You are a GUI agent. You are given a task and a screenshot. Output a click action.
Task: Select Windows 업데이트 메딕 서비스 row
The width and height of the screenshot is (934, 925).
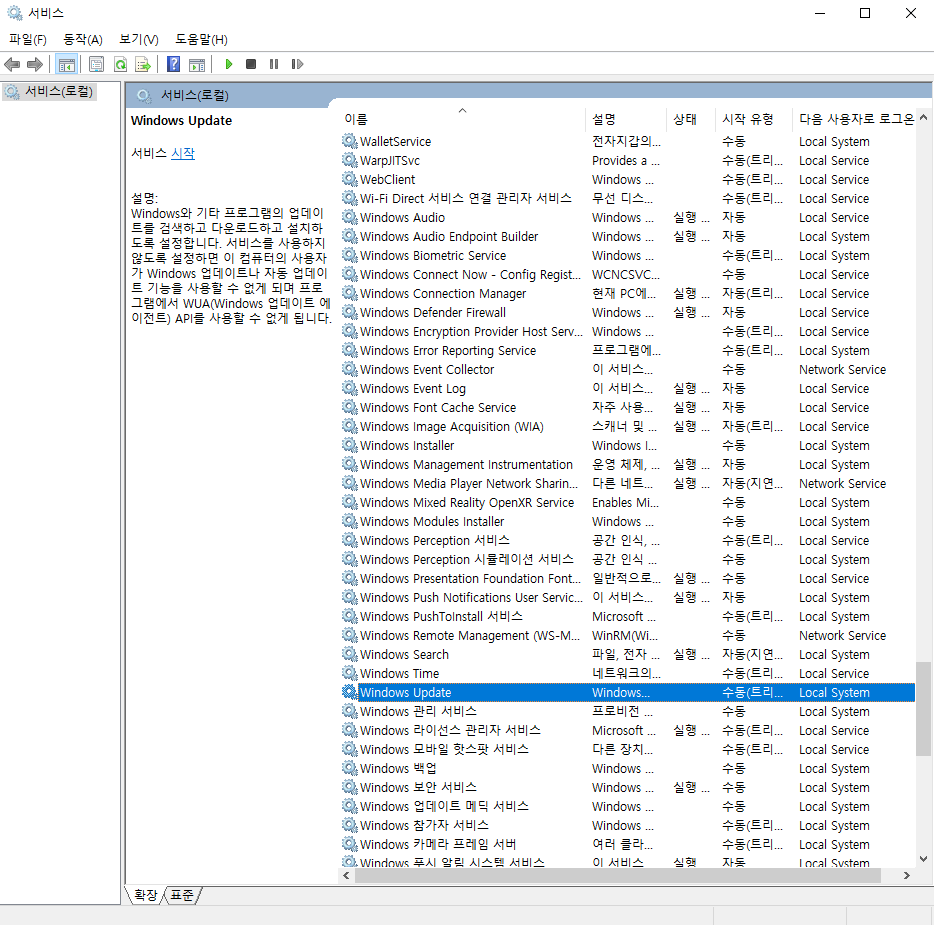point(628,806)
